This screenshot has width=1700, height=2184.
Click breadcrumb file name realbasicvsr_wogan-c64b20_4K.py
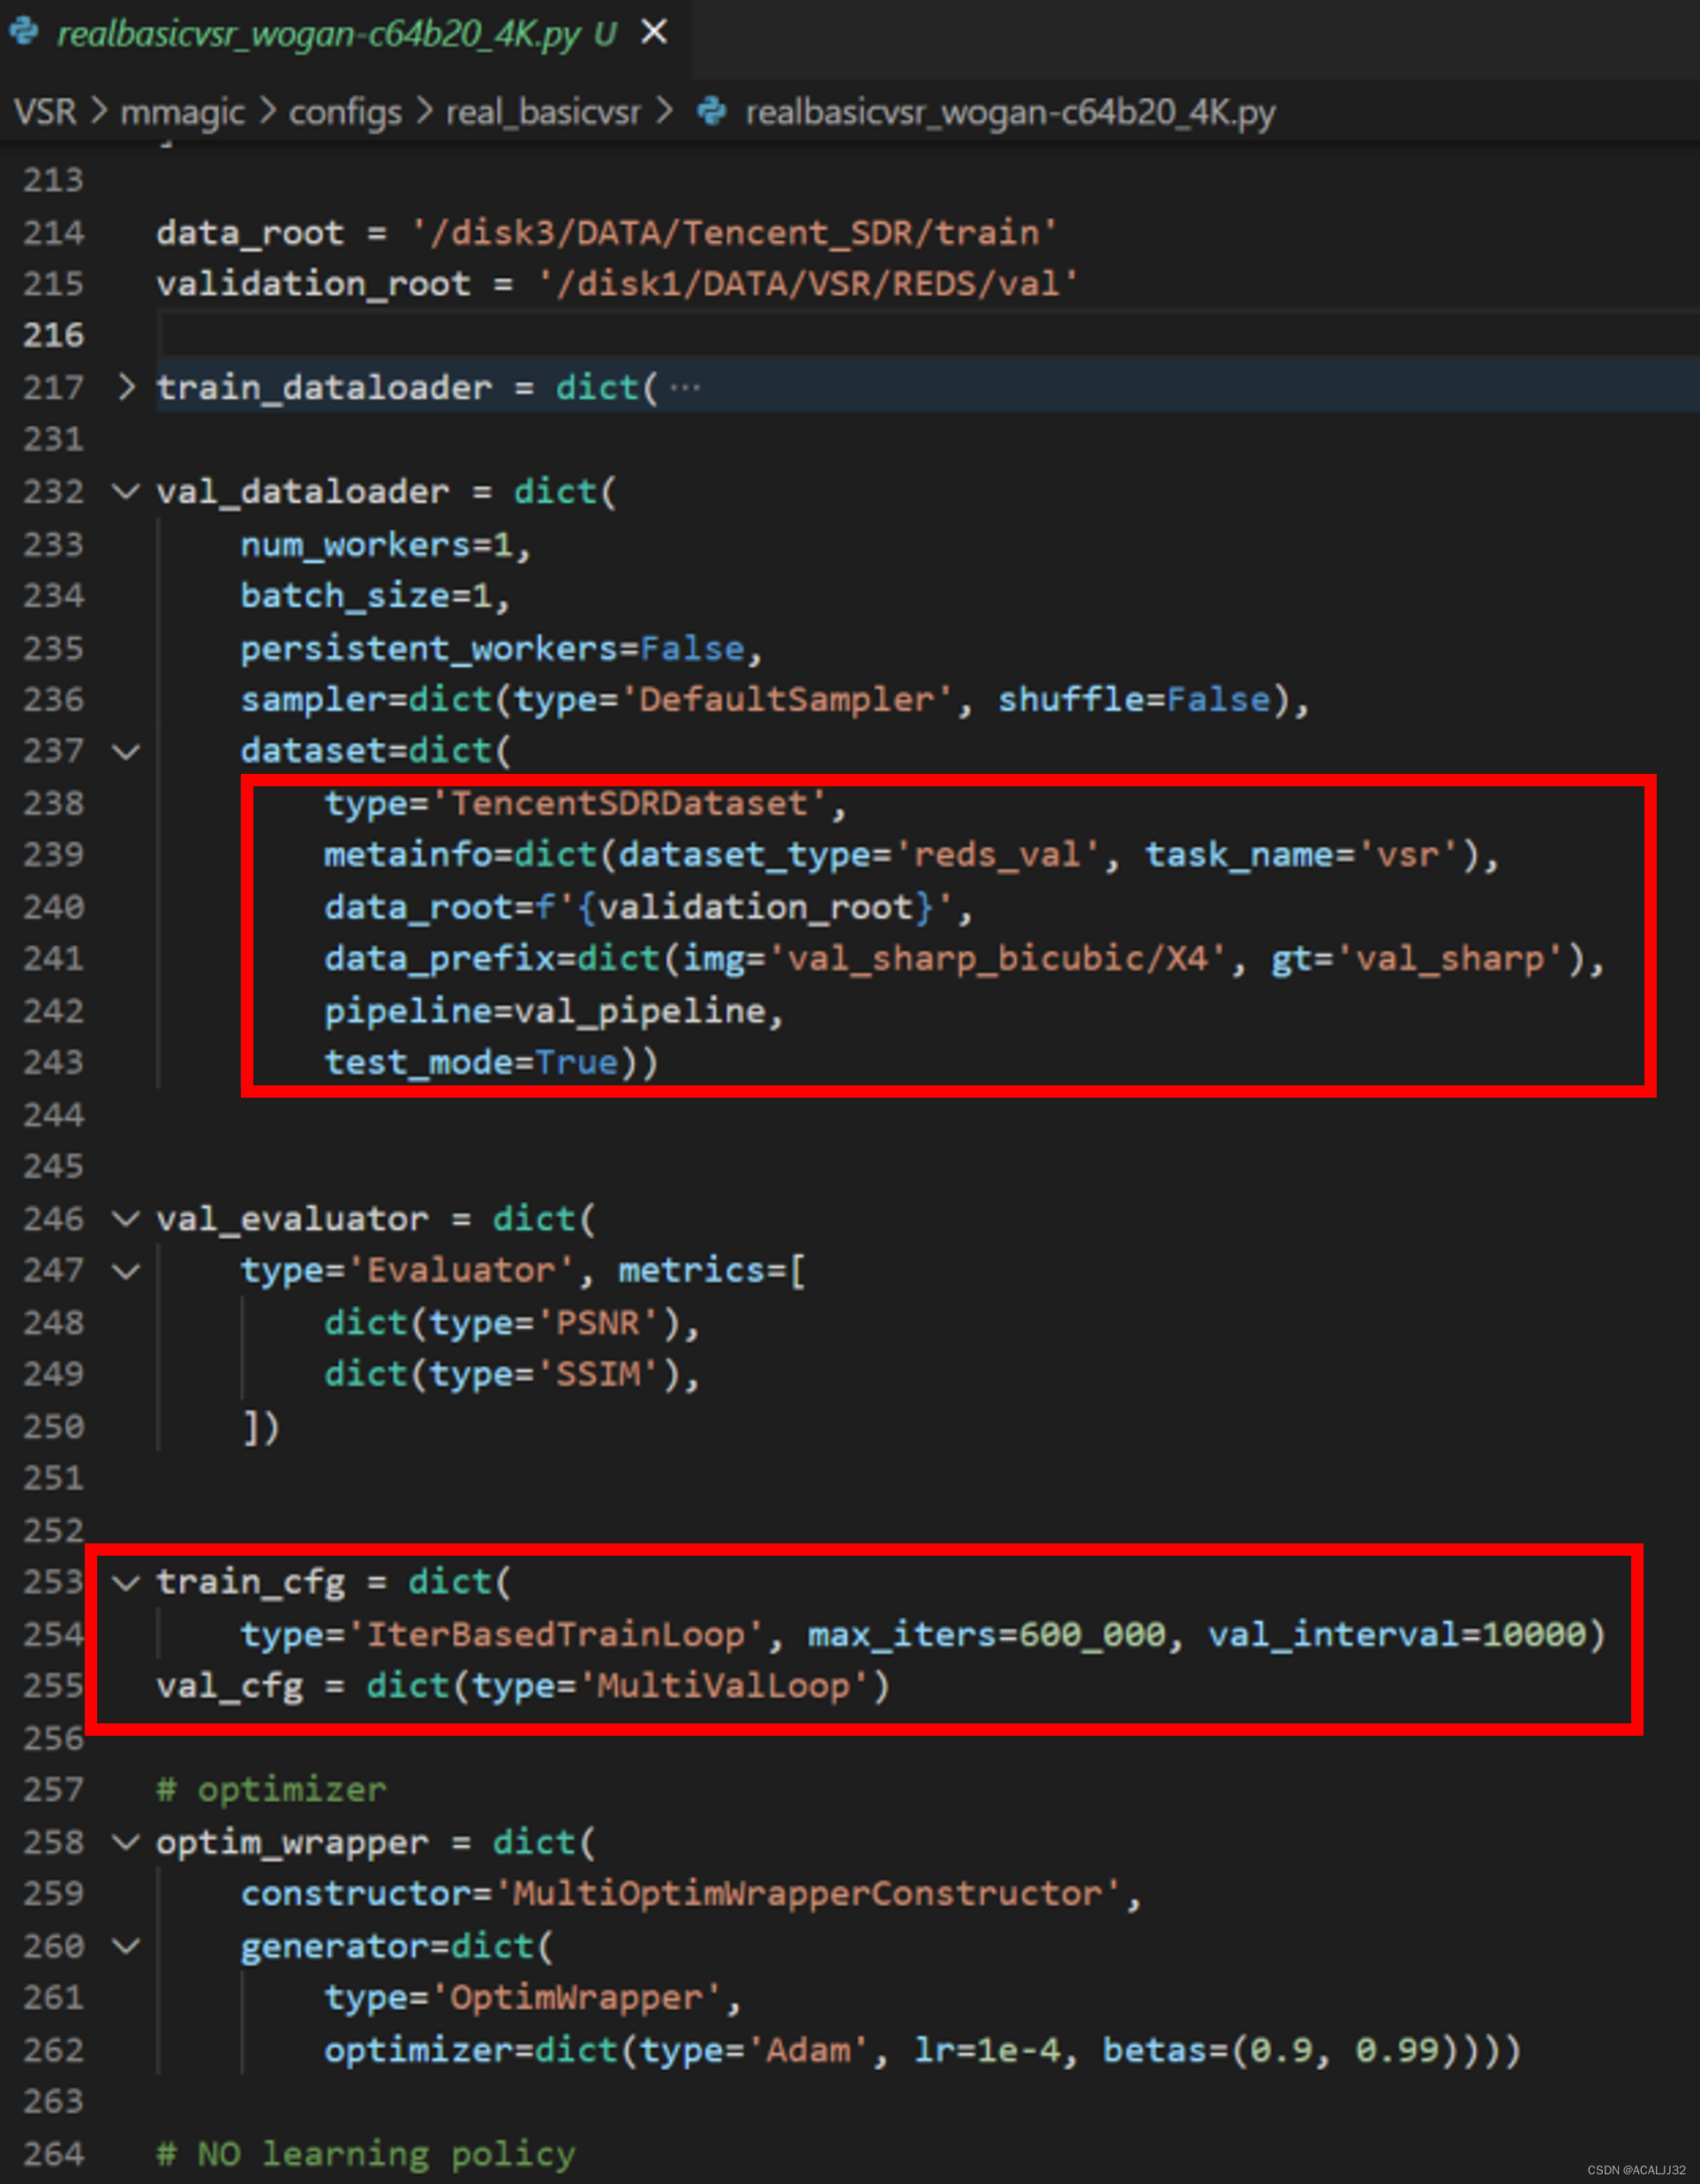coord(1009,111)
